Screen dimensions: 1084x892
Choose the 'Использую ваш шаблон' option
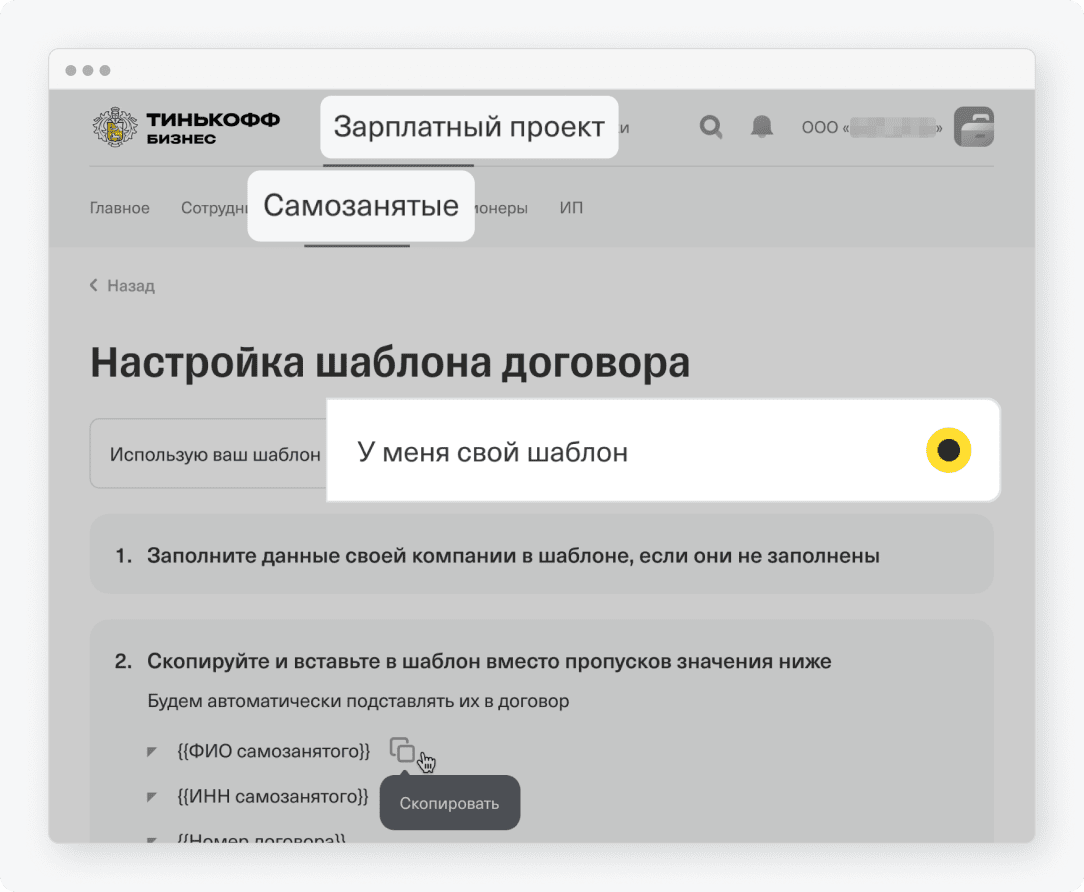click(x=214, y=454)
